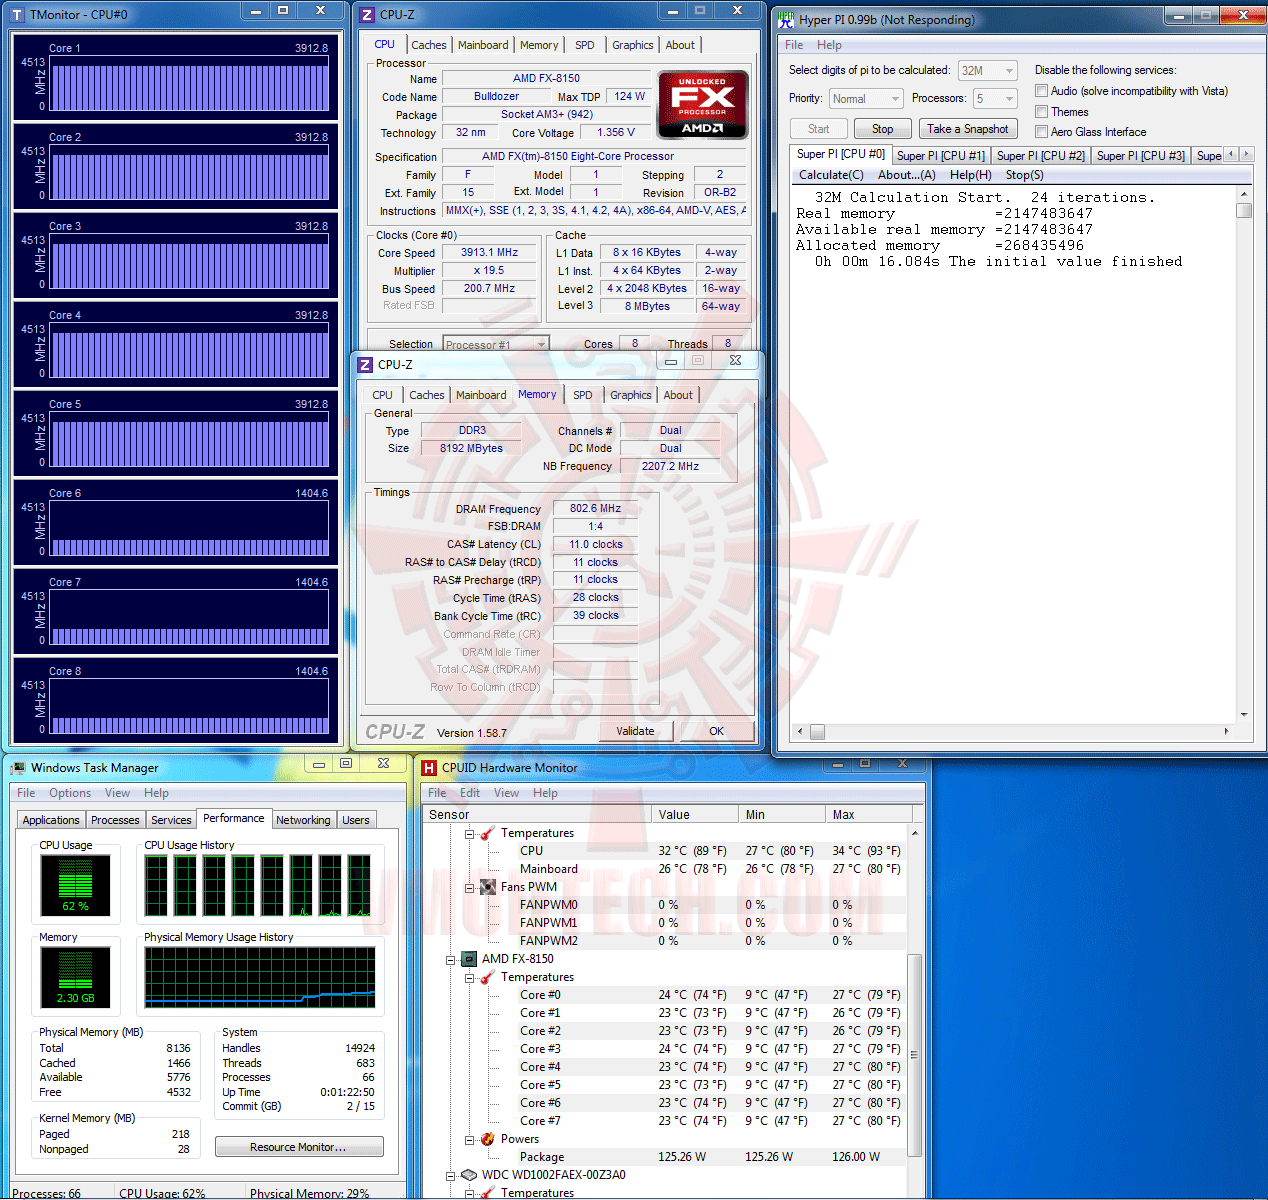Screen dimensions: 1268x1200
Task: Click the Sensor column header in Hardware Monitor
Action: click(x=537, y=814)
